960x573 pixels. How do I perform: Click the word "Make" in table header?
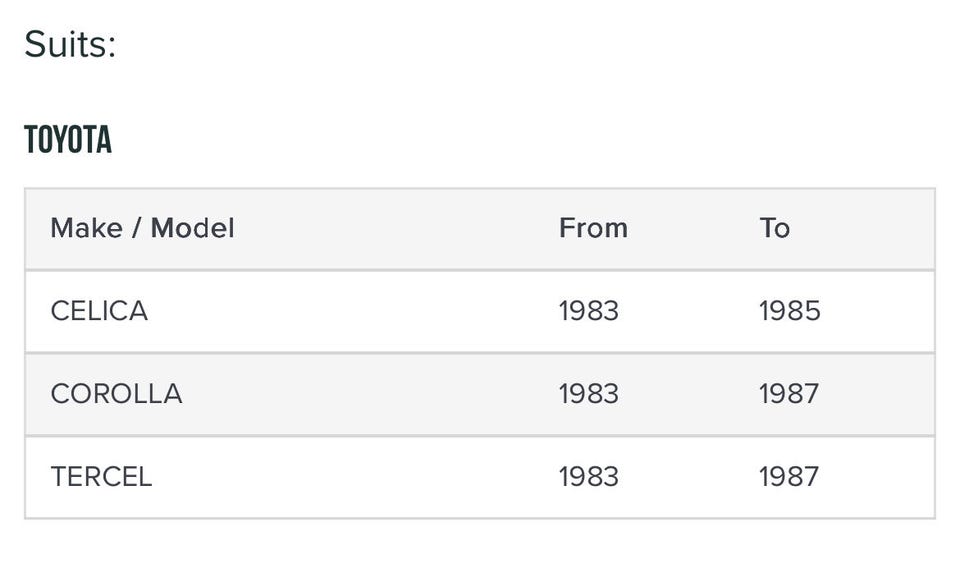click(x=85, y=228)
